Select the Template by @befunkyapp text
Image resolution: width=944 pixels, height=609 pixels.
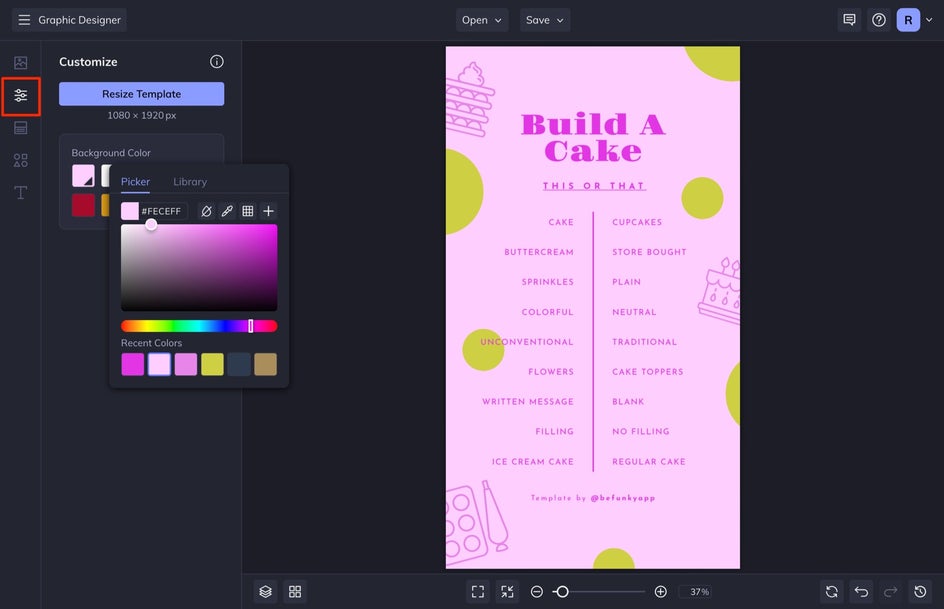(593, 498)
